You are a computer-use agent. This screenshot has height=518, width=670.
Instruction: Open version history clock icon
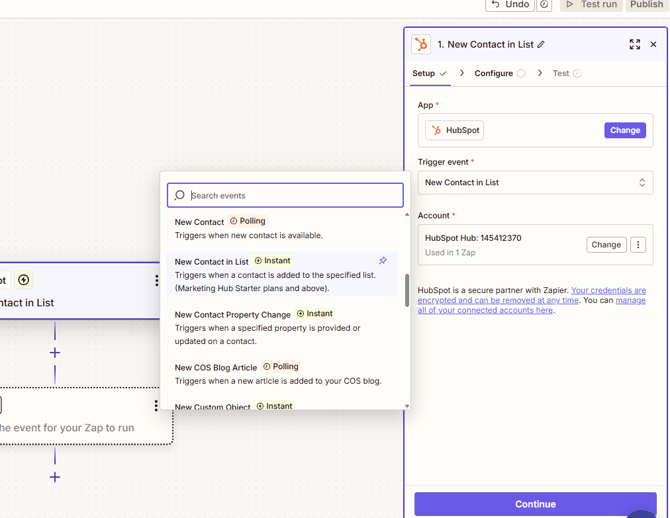tap(544, 5)
